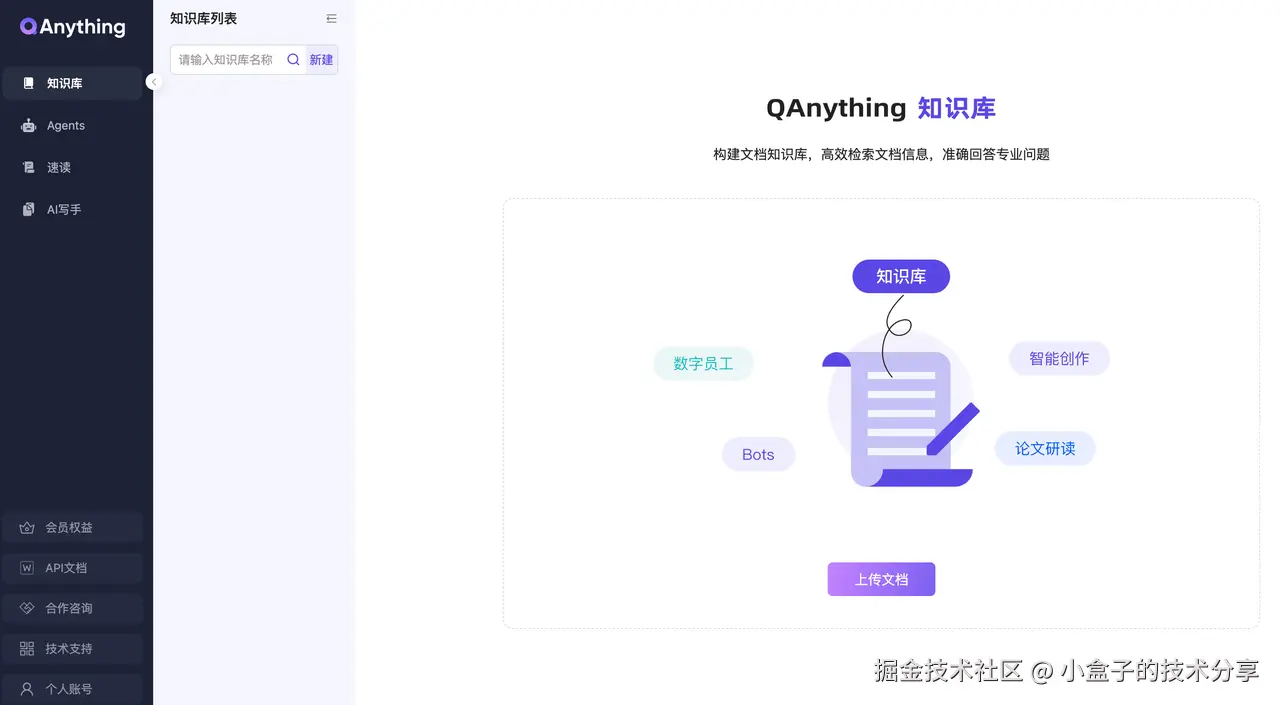
Task: Collapse the 知识库列表 panel via header icon
Action: (x=332, y=19)
